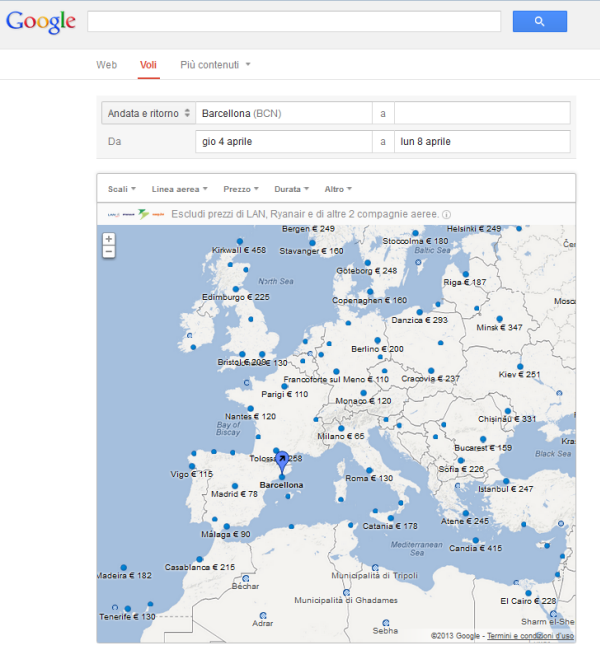Click the lun 8 aprile return date field
The width and height of the screenshot is (600, 648).
pos(482,141)
